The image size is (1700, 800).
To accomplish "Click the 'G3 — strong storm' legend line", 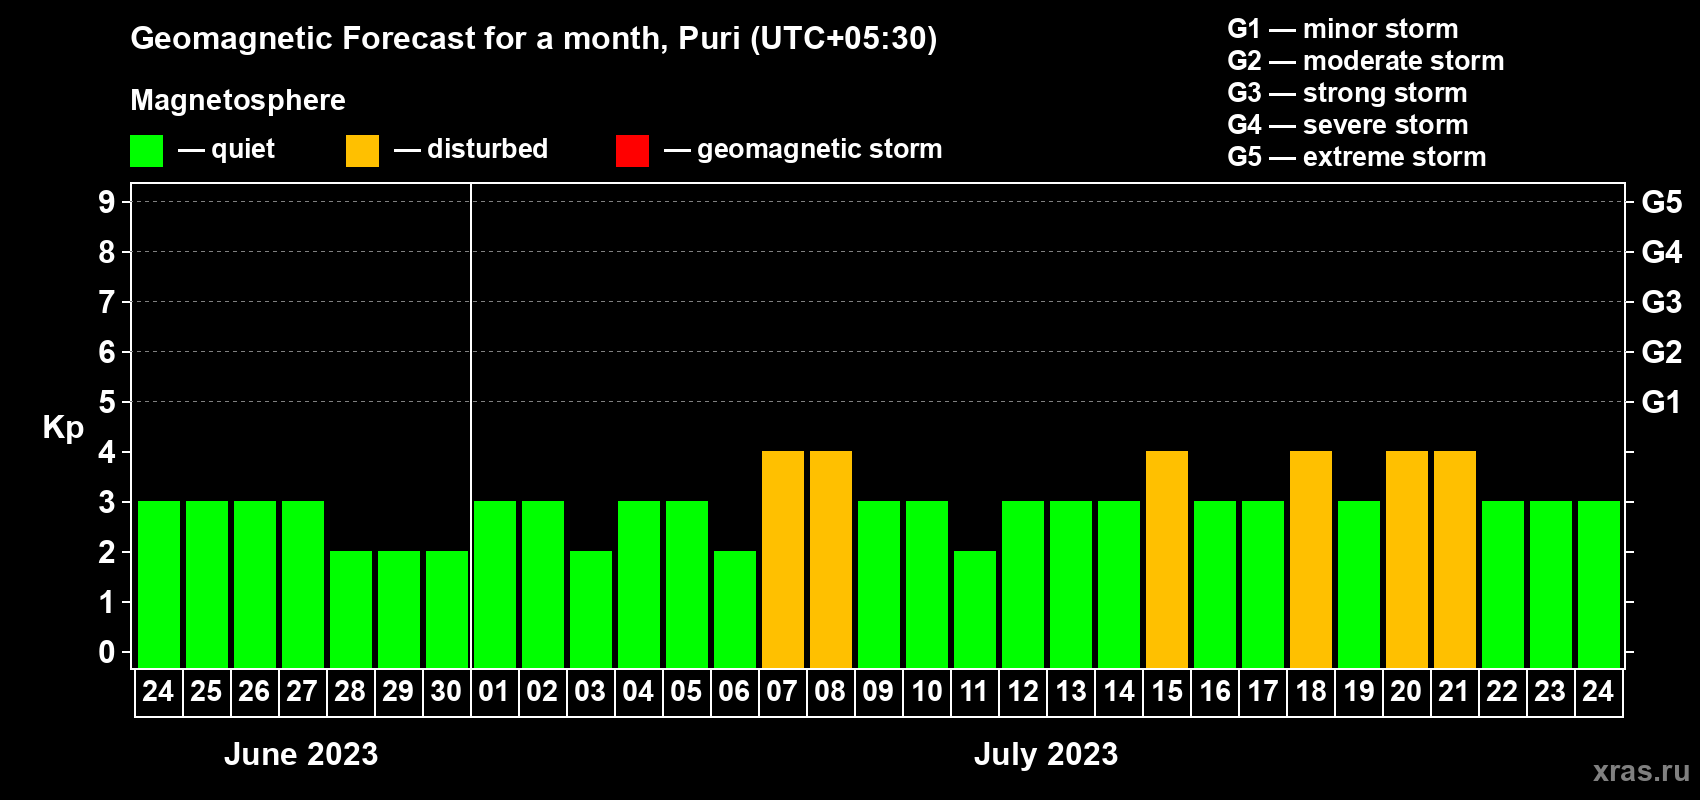I will click(1348, 93).
